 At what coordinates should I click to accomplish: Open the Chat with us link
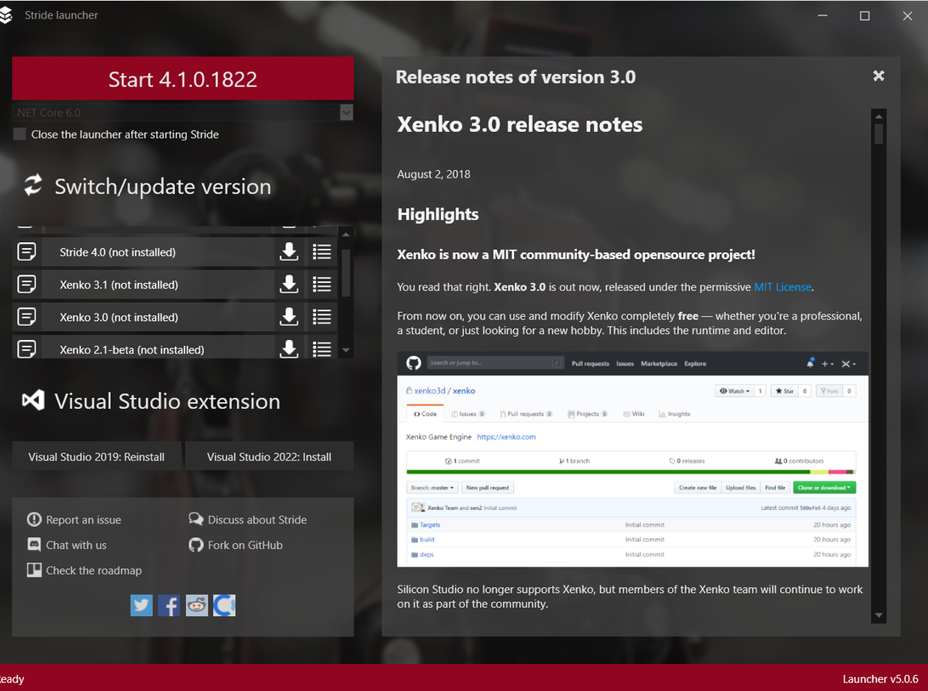click(x=67, y=545)
